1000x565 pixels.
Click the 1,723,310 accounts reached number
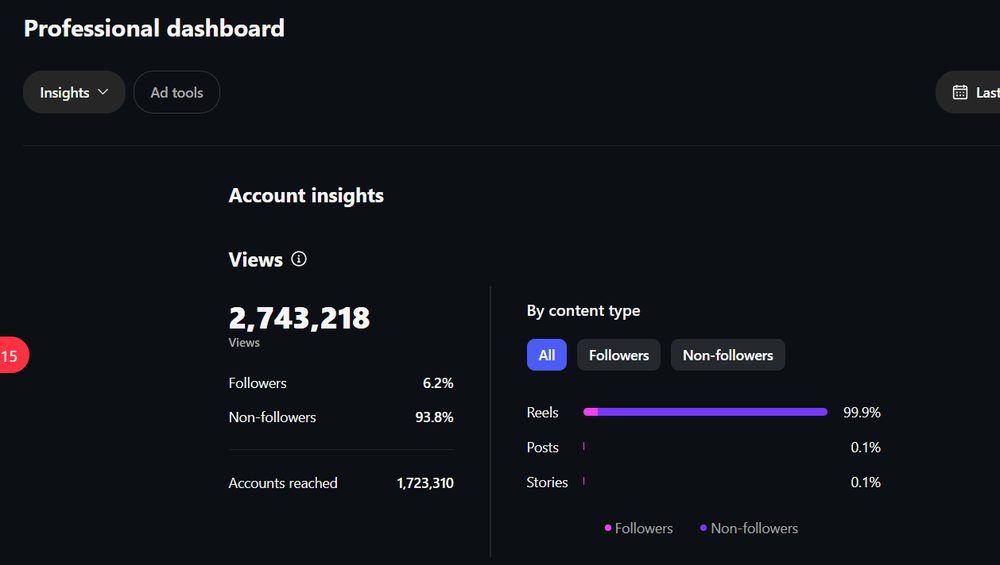click(425, 483)
